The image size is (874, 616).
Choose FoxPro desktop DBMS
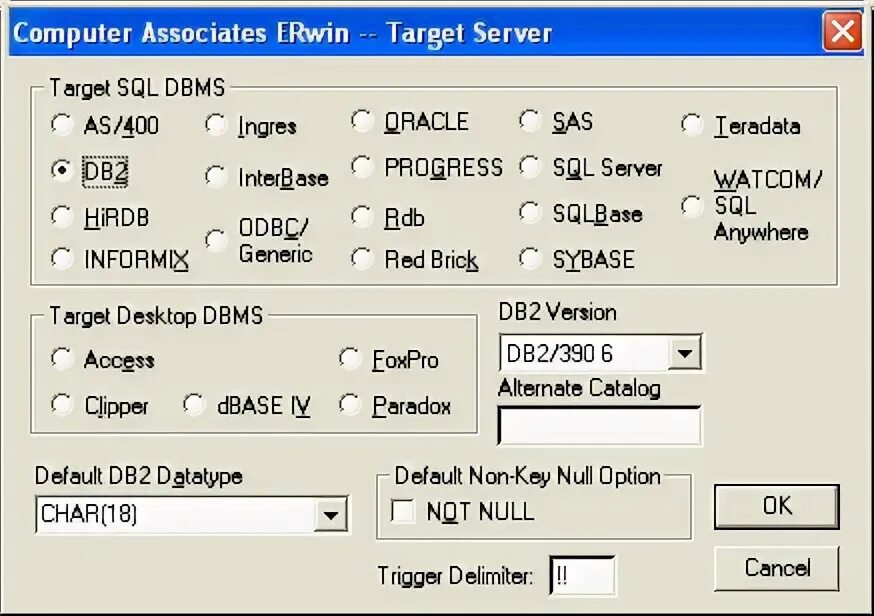point(351,358)
